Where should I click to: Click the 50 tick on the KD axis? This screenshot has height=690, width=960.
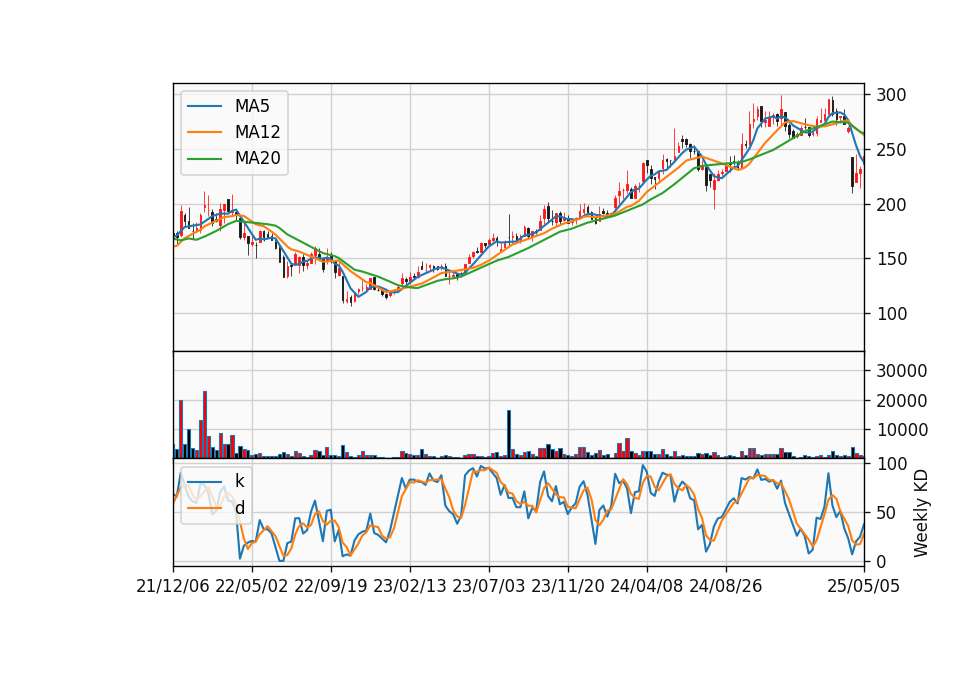click(886, 513)
